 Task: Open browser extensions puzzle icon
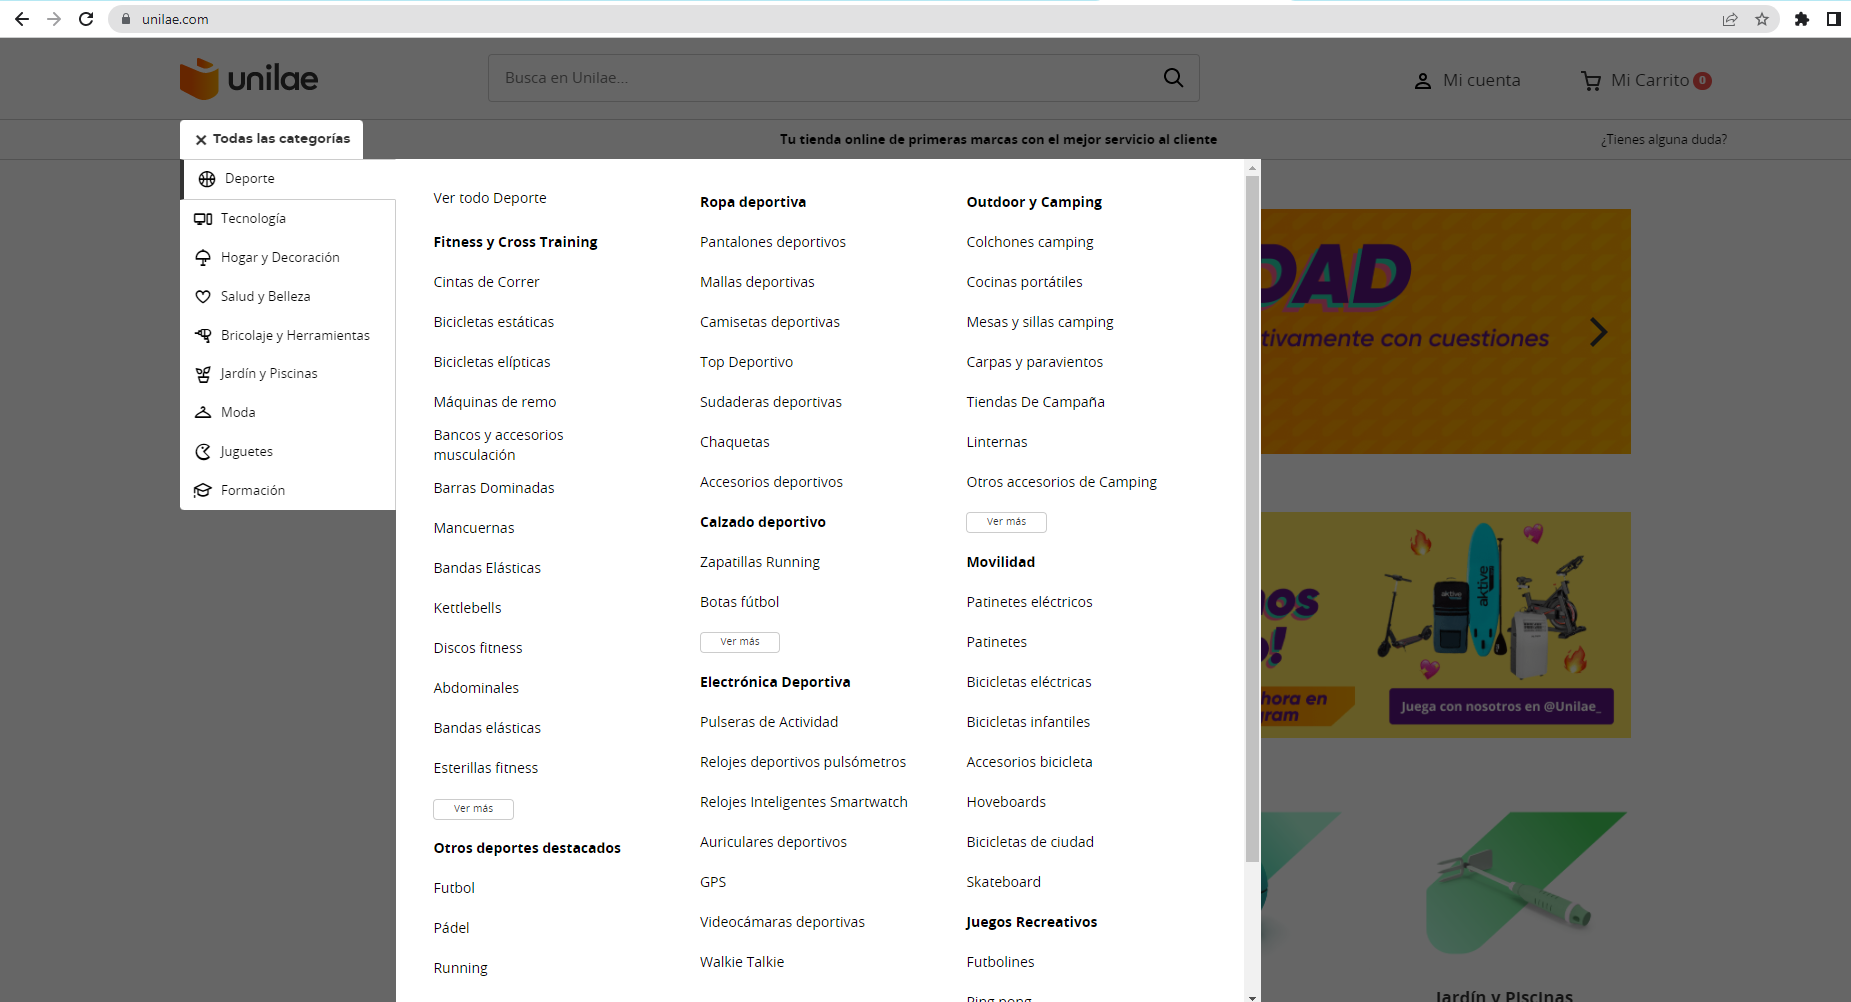click(1802, 19)
